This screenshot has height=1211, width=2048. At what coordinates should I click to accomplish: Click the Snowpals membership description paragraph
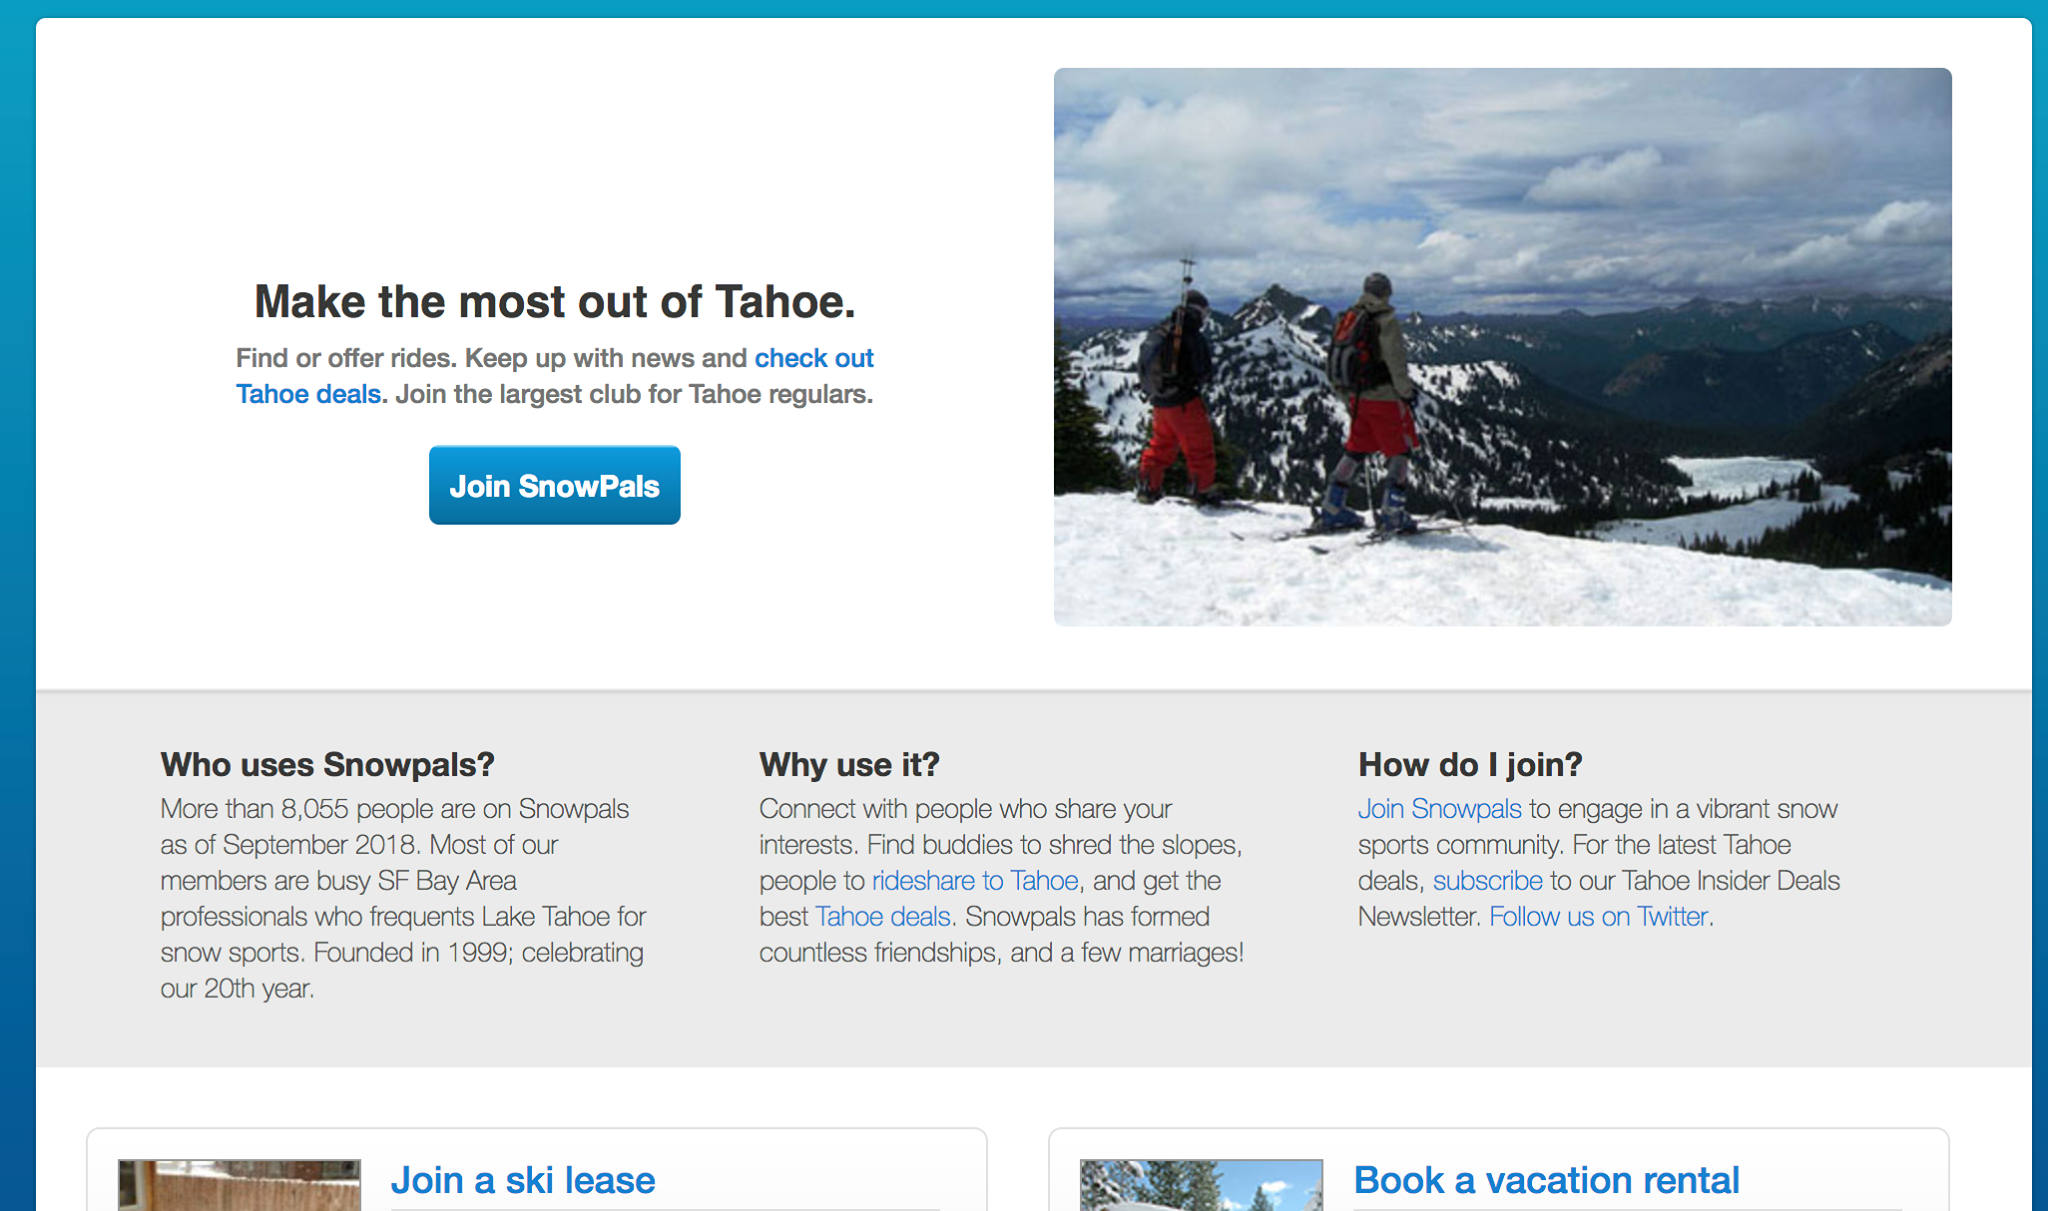(404, 898)
